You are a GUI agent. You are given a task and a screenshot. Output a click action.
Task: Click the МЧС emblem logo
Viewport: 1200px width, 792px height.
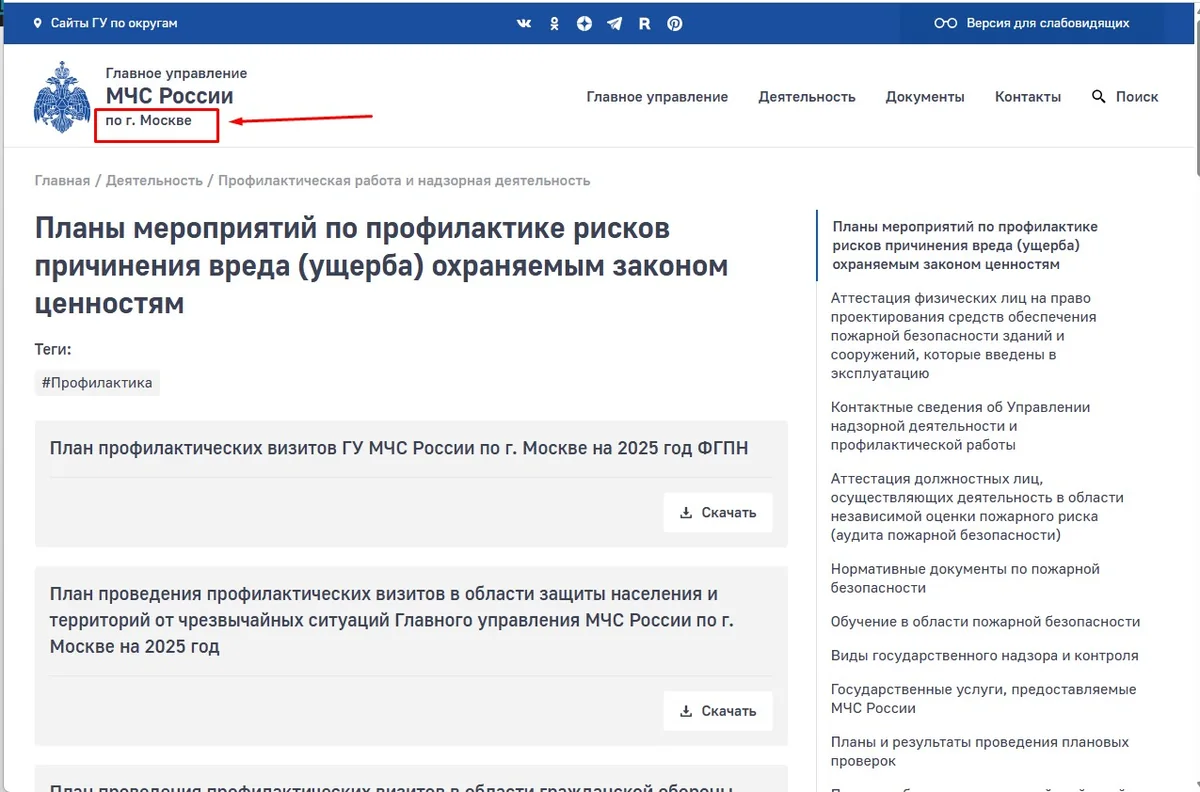coord(62,97)
